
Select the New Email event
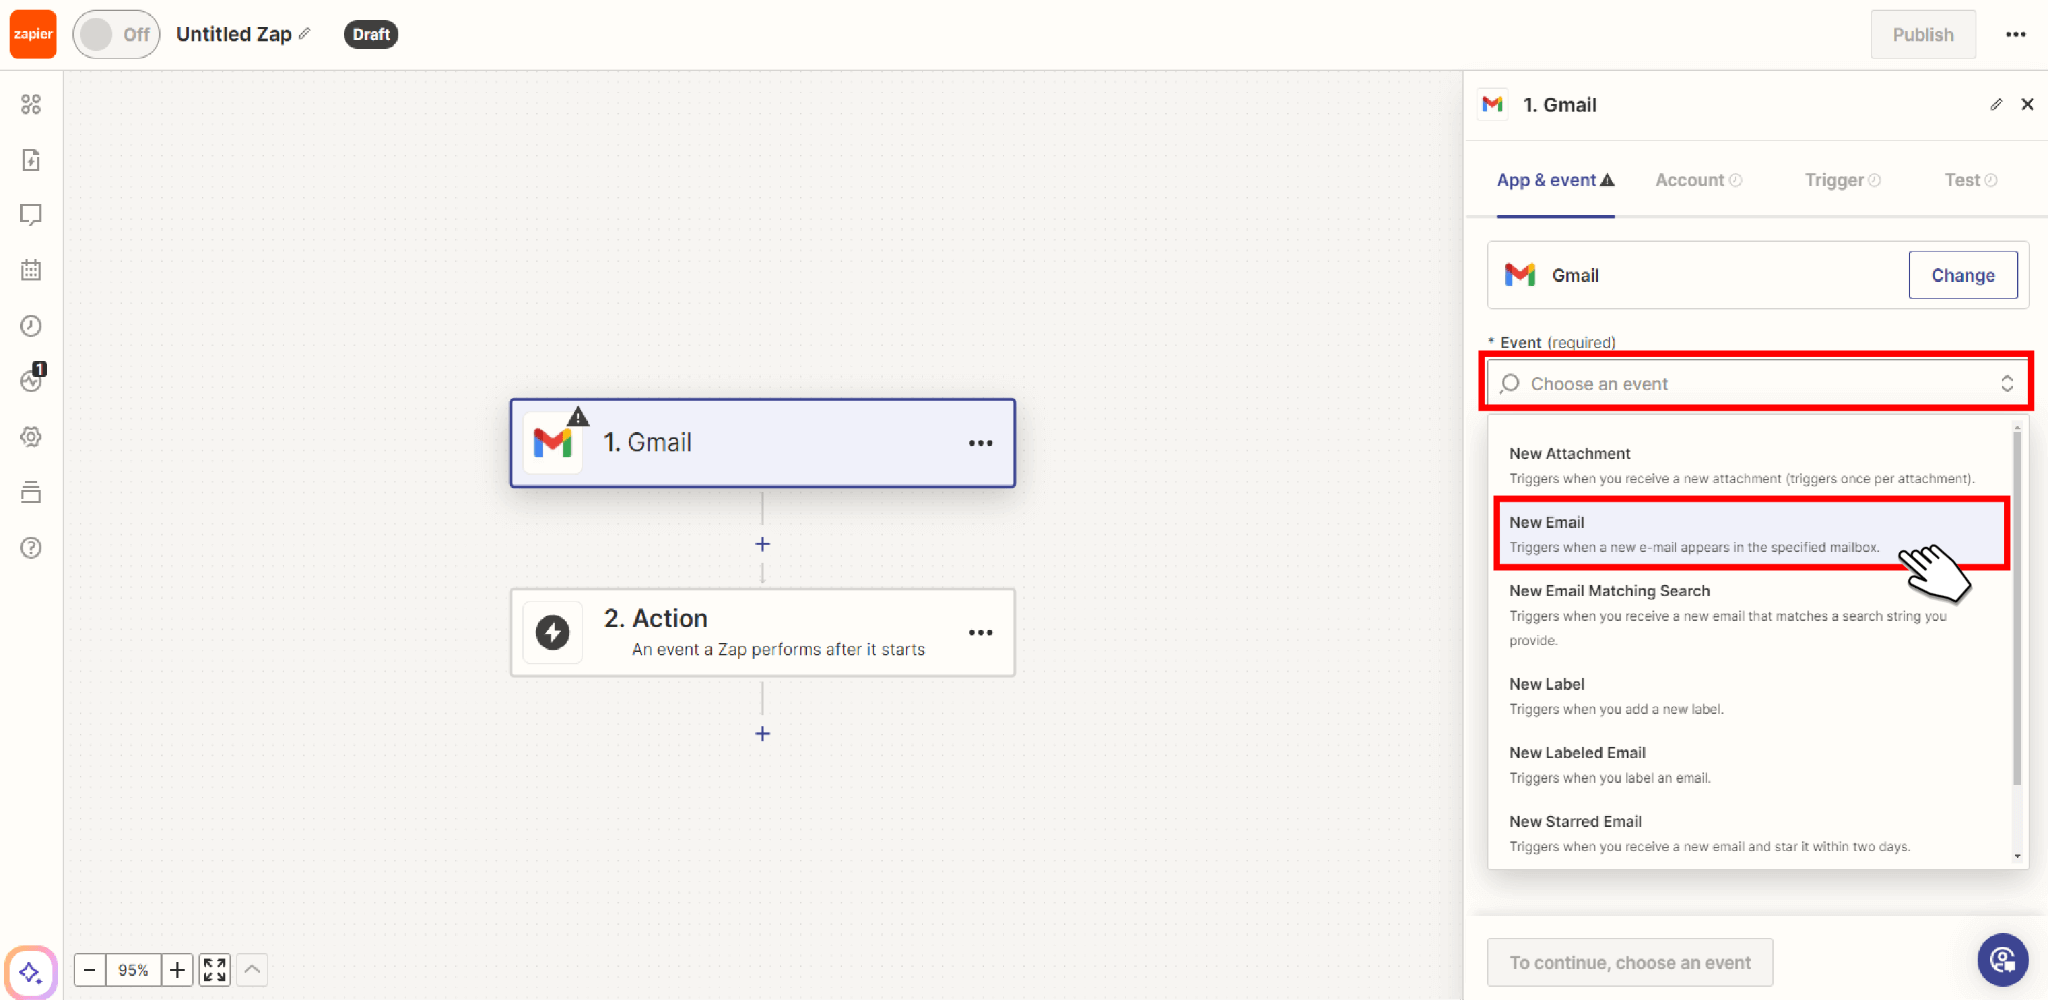pos(1750,534)
